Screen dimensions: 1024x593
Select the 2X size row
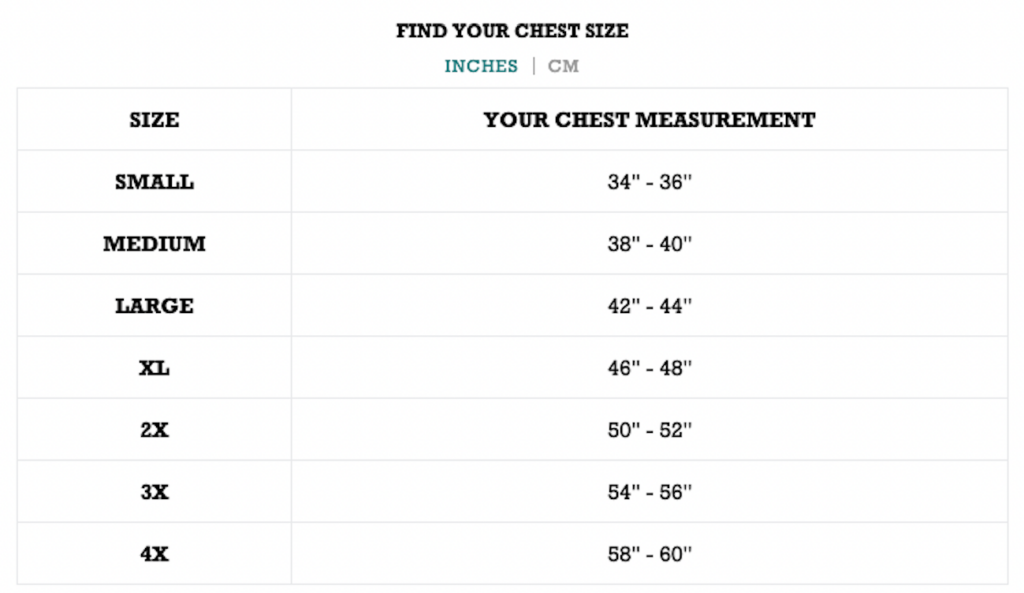(x=152, y=430)
